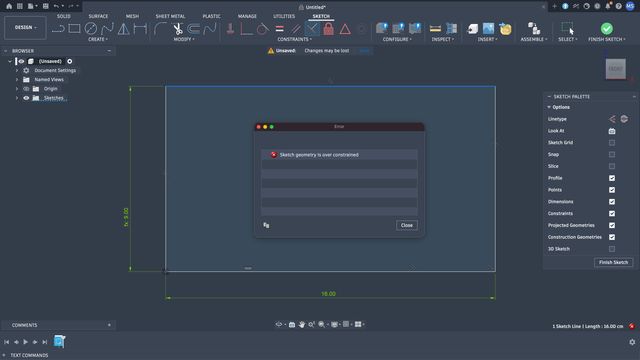Click the Assemble components icon
Viewport: 640px width, 360px height.
533,29
